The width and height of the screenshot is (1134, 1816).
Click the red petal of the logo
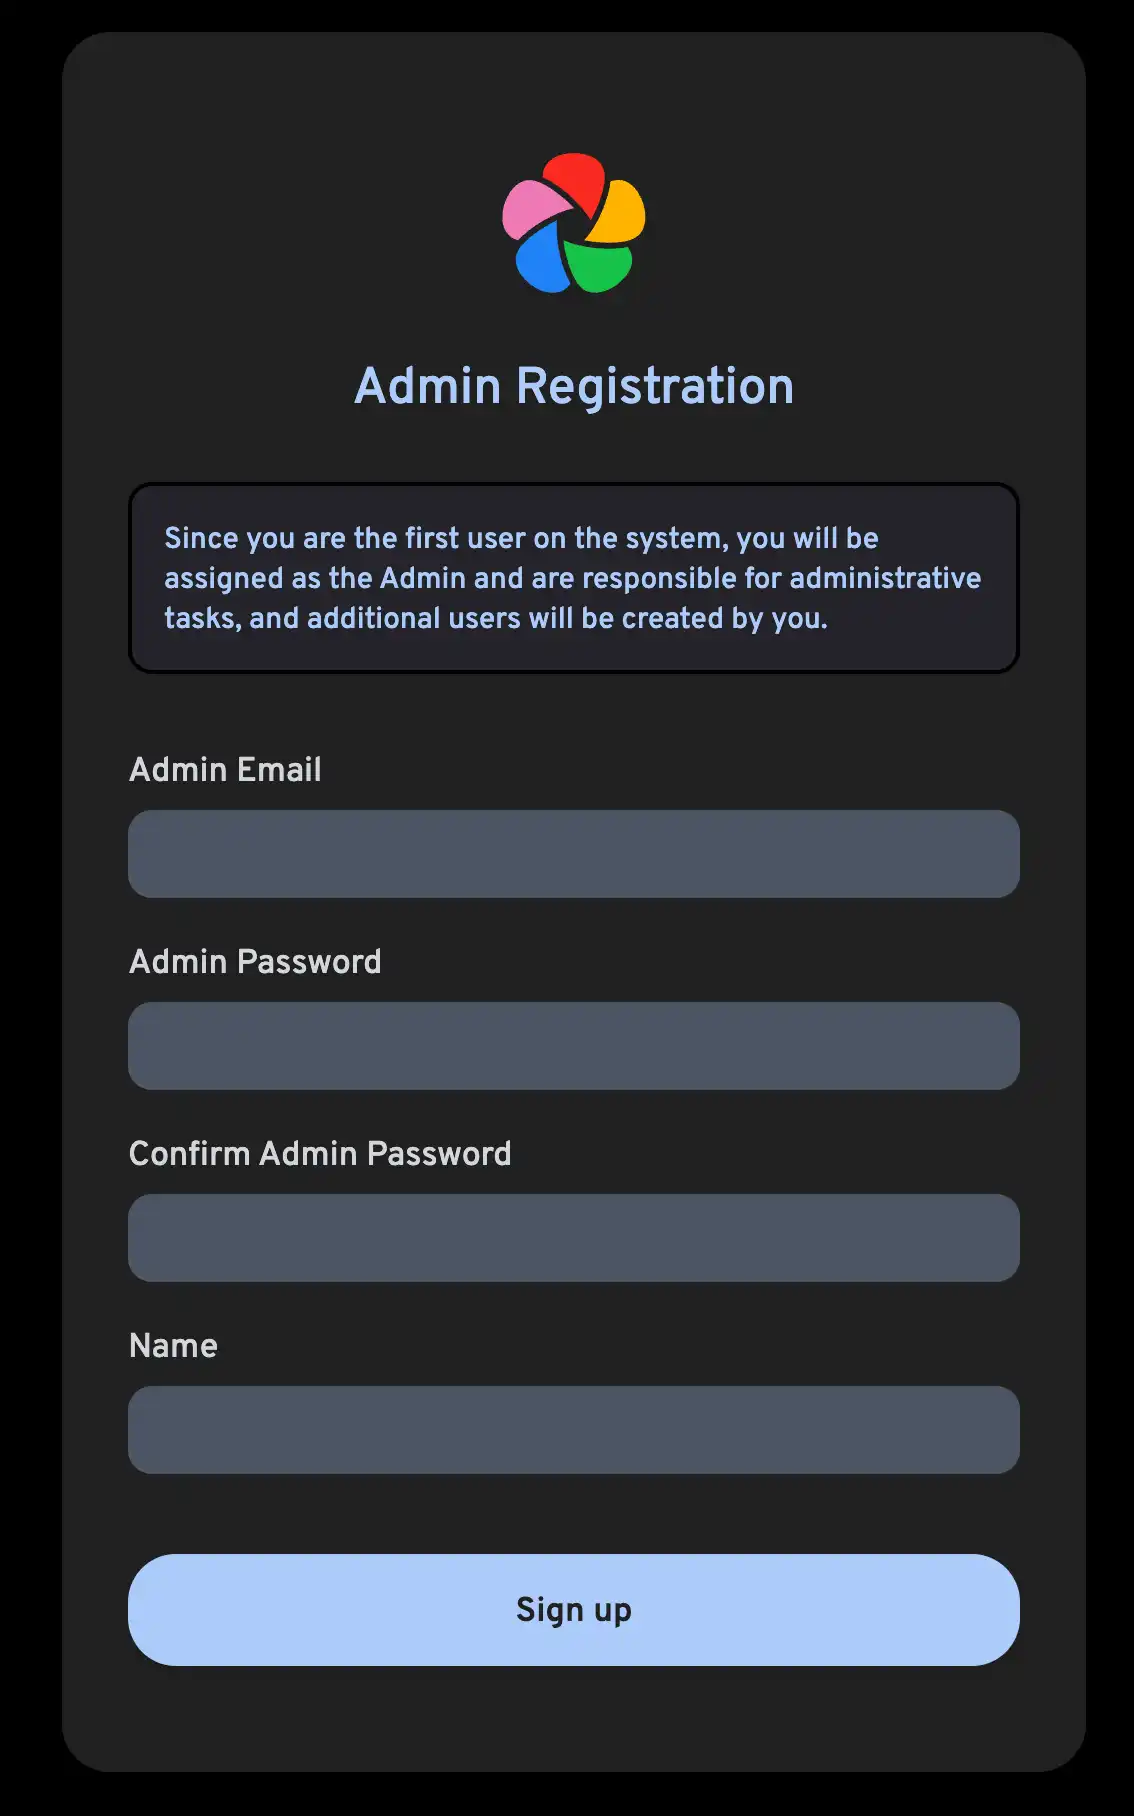(575, 180)
